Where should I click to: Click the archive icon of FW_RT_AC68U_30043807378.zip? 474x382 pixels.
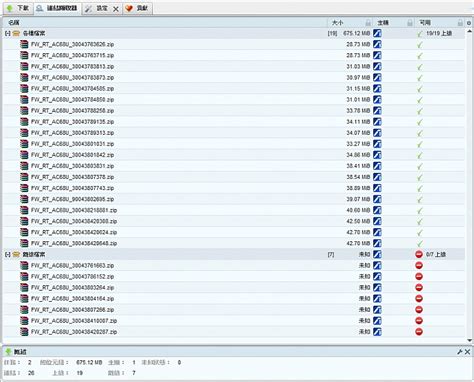click(24, 177)
